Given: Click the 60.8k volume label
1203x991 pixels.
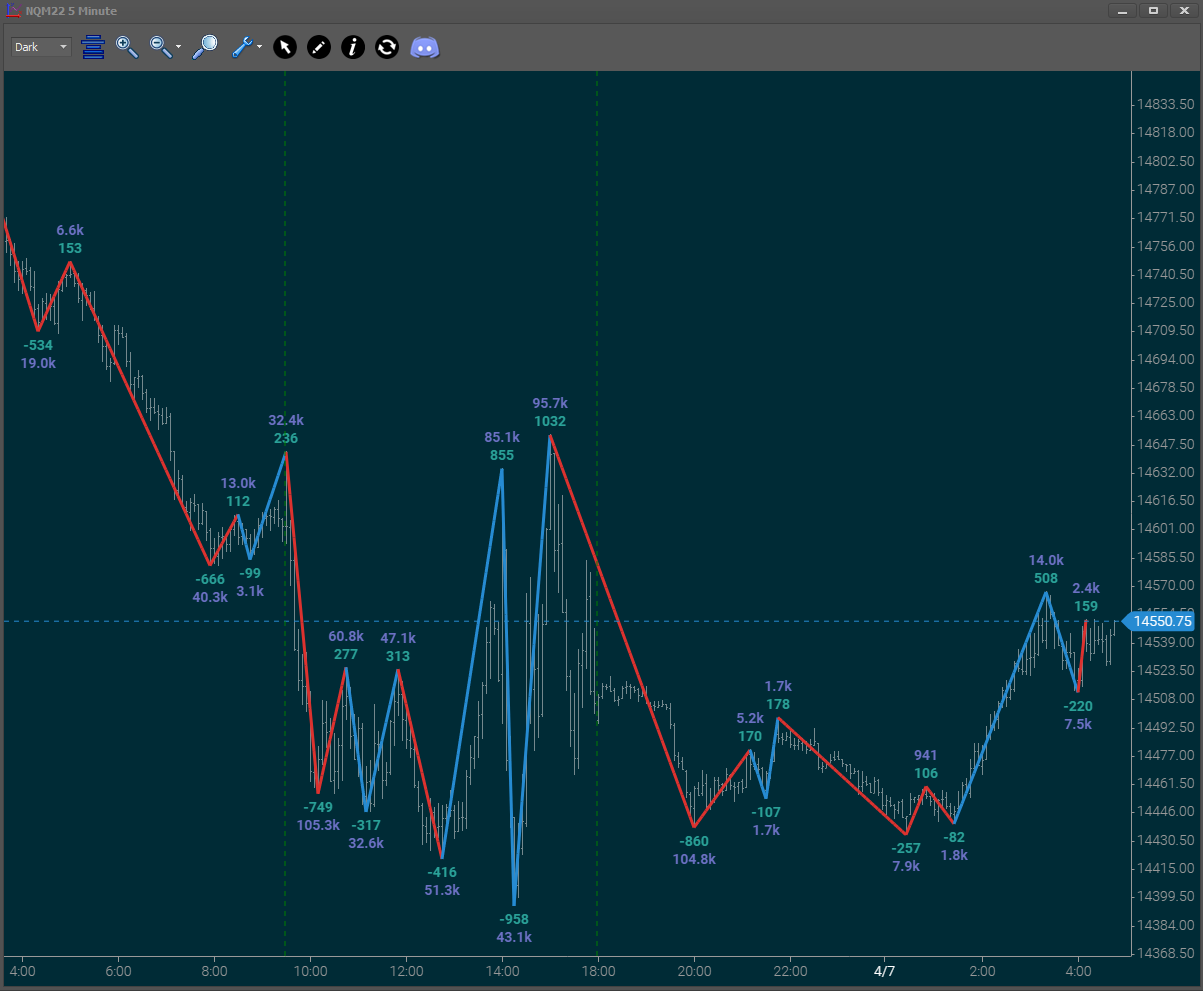Looking at the screenshot, I should click(x=346, y=636).
